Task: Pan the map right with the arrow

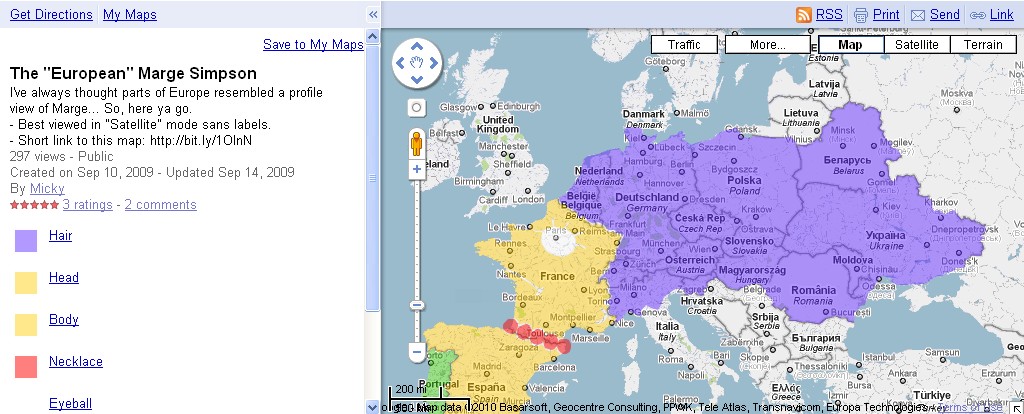Action: tap(434, 63)
